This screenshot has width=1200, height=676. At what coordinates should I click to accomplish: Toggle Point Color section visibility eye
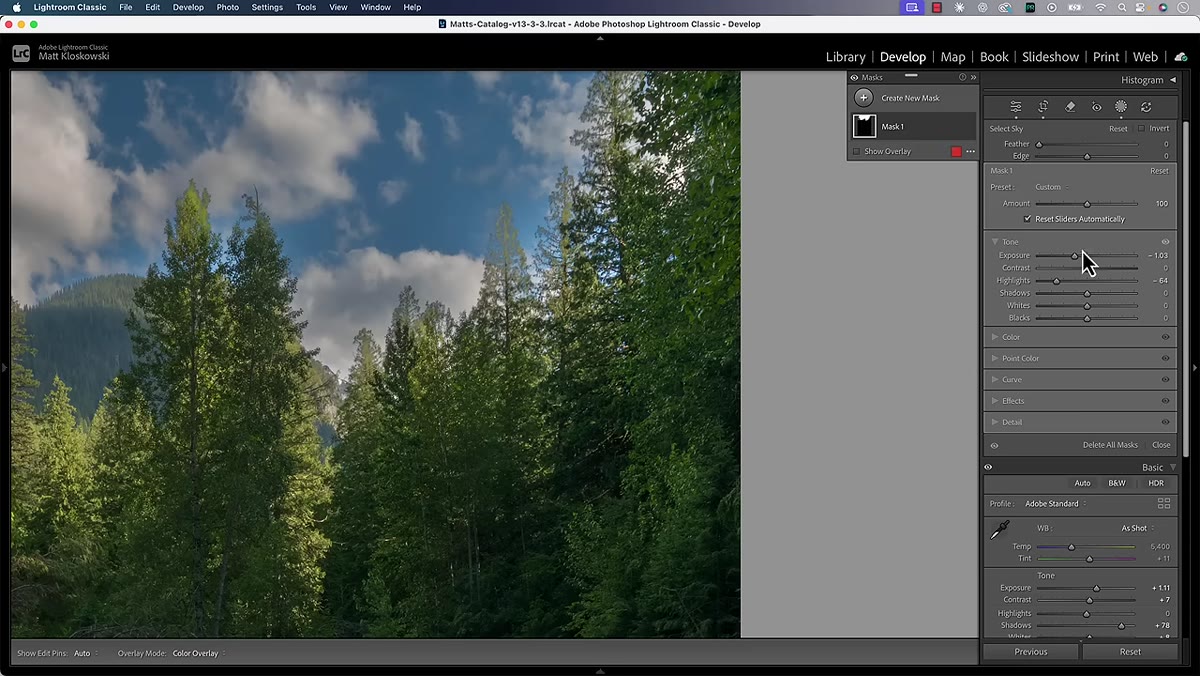(x=1165, y=358)
